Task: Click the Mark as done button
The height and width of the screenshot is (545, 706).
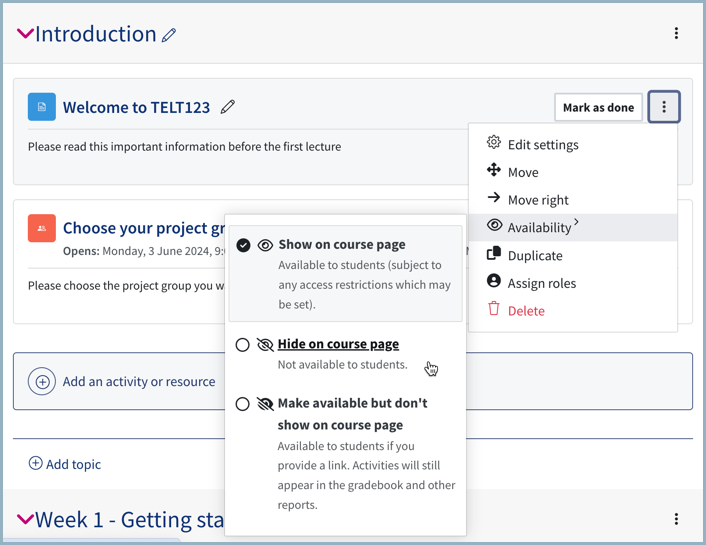Action: pyautogui.click(x=598, y=108)
